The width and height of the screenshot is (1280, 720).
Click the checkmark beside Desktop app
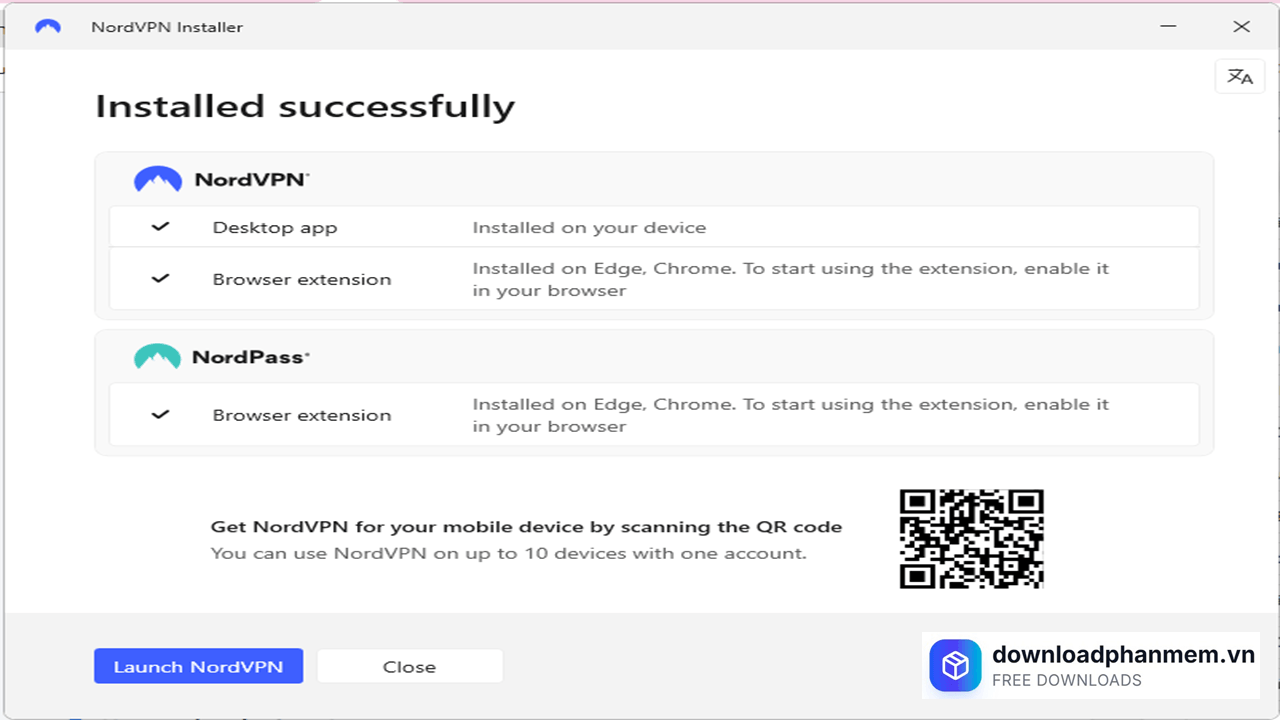point(160,226)
